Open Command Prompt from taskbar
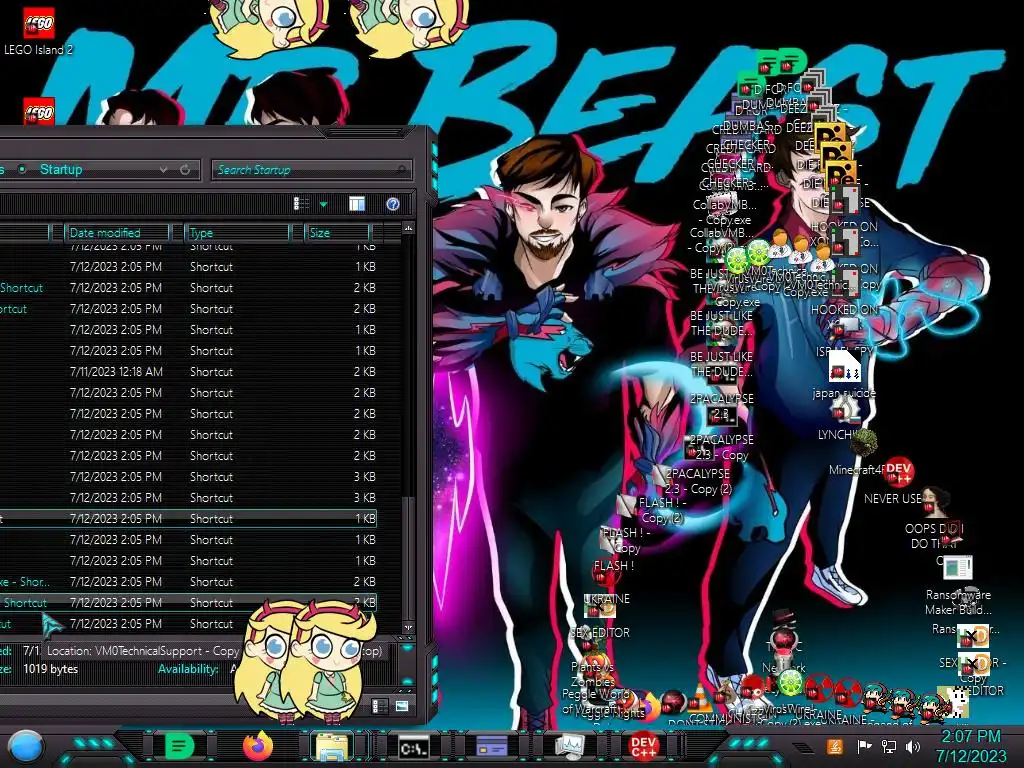 pos(414,747)
